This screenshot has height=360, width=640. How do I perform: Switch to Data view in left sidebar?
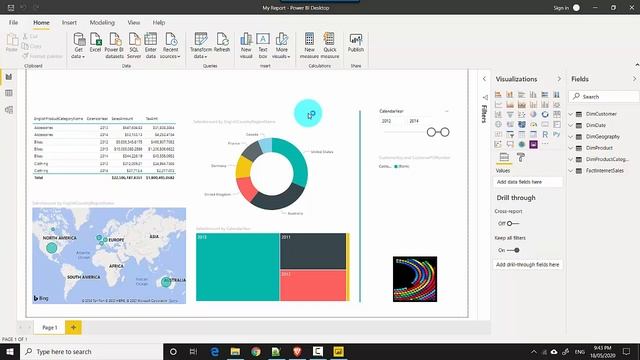(9, 93)
